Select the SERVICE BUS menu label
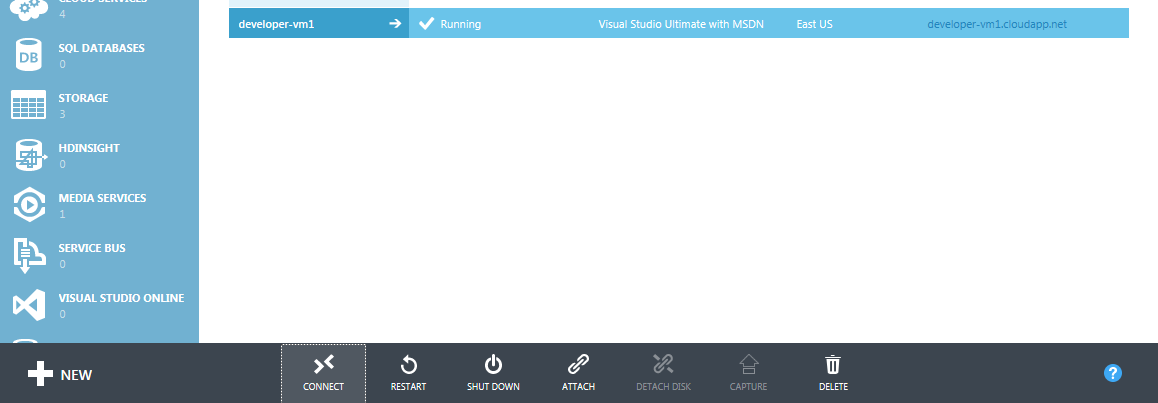The image size is (1158, 403). (92, 249)
